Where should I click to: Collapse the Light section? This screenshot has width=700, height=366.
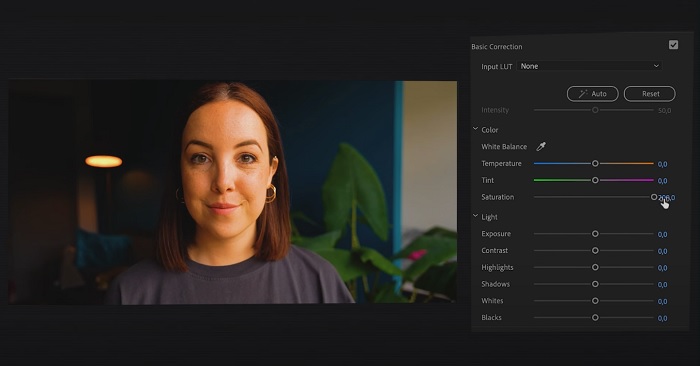(475, 216)
